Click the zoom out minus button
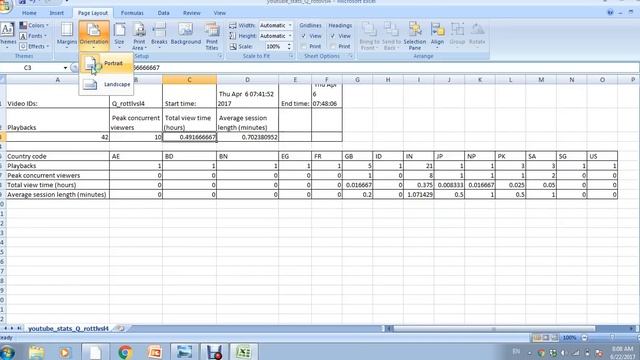The width and height of the screenshot is (640, 360). tap(585, 338)
